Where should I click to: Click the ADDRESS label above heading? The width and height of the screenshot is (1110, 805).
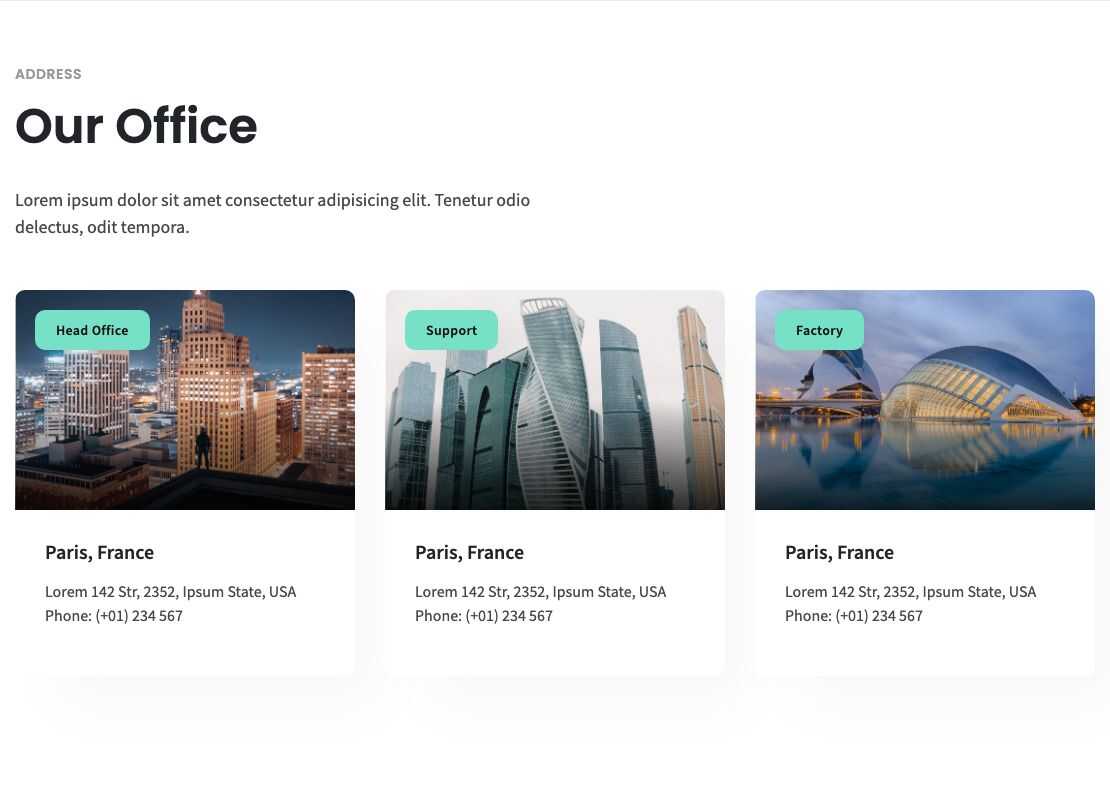[x=48, y=74]
